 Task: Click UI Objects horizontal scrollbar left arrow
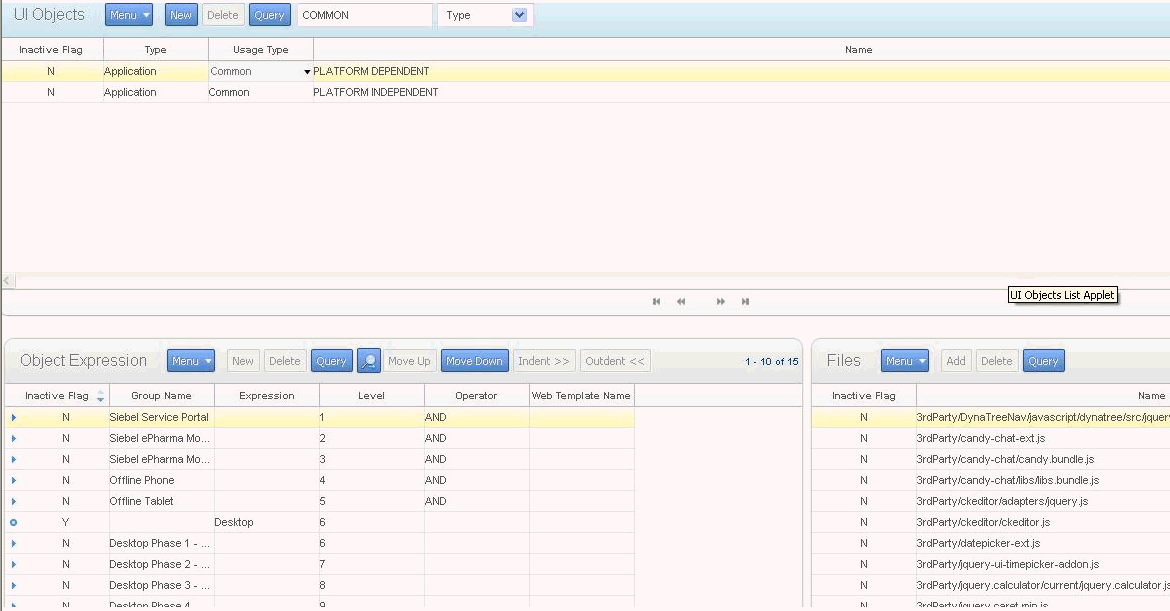click(7, 281)
